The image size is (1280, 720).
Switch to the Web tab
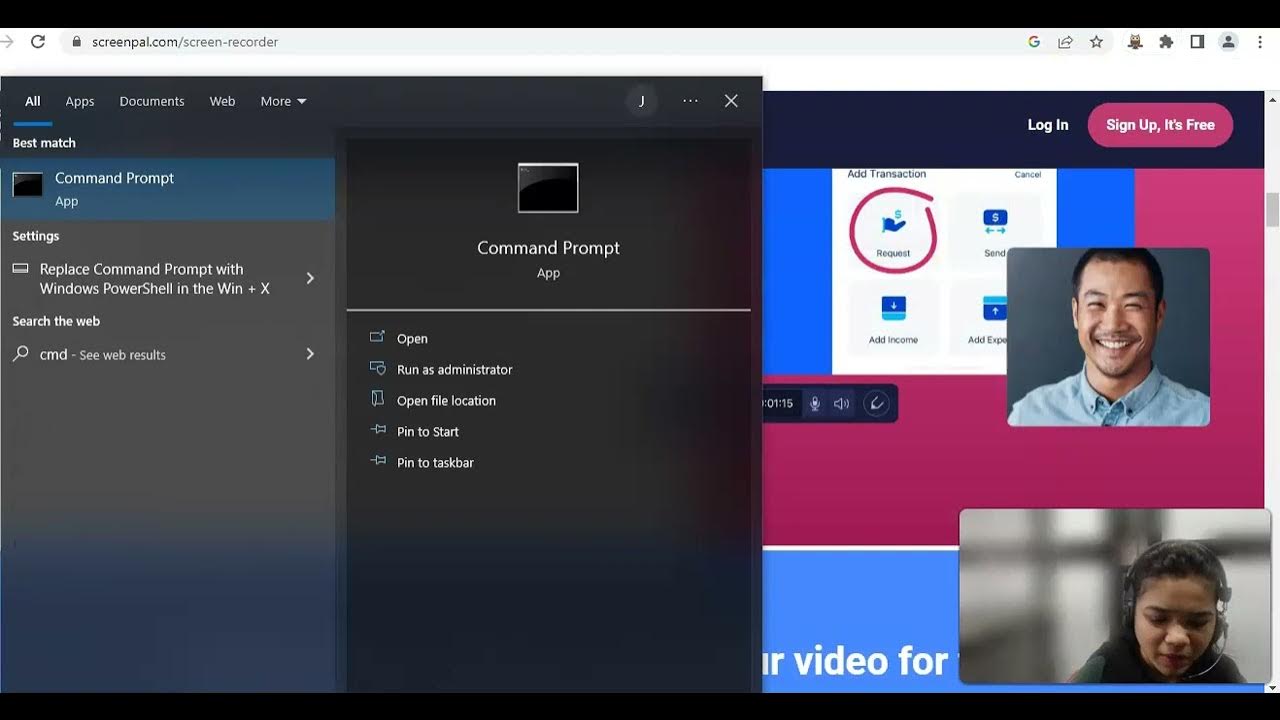[222, 101]
